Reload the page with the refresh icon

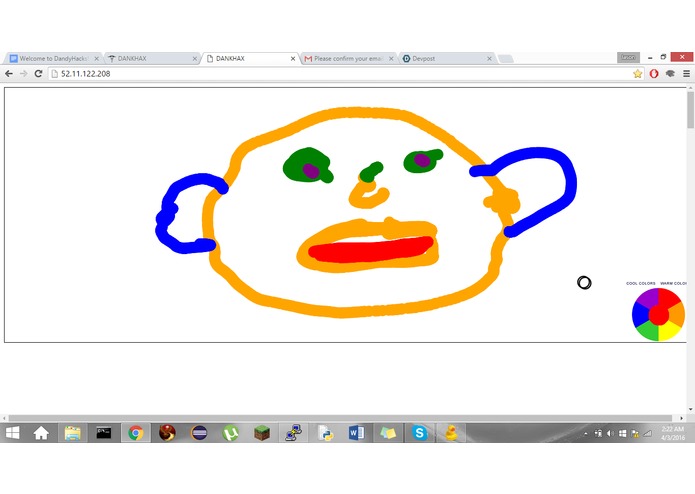click(38, 74)
